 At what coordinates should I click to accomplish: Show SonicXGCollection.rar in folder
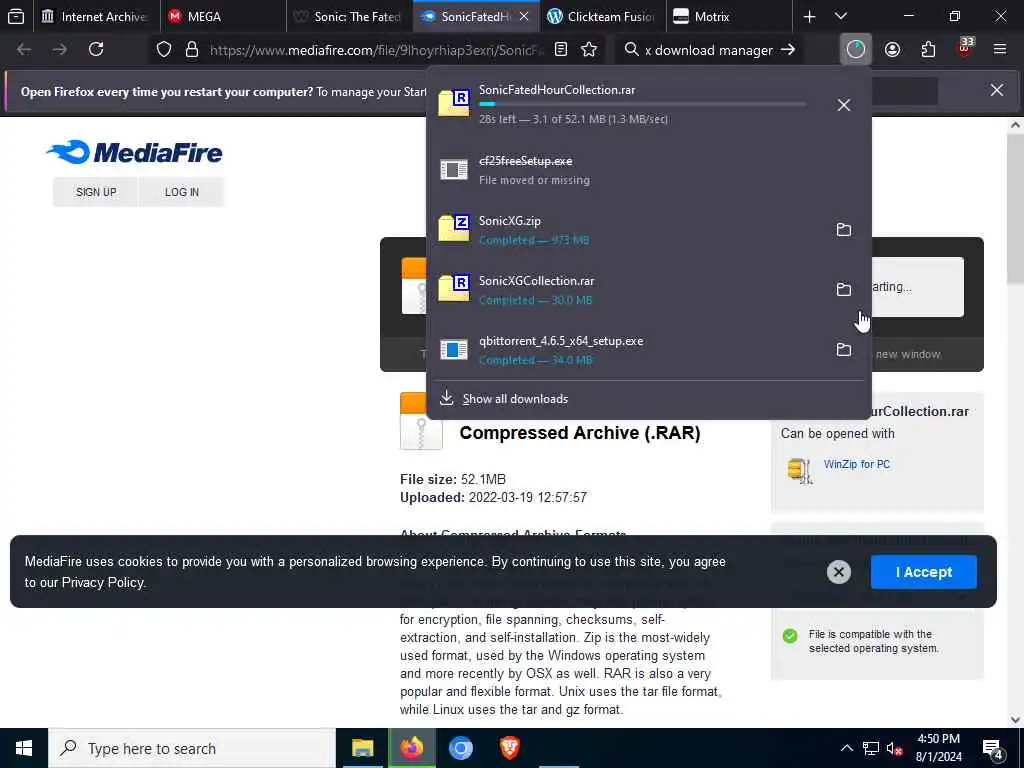tap(844, 289)
